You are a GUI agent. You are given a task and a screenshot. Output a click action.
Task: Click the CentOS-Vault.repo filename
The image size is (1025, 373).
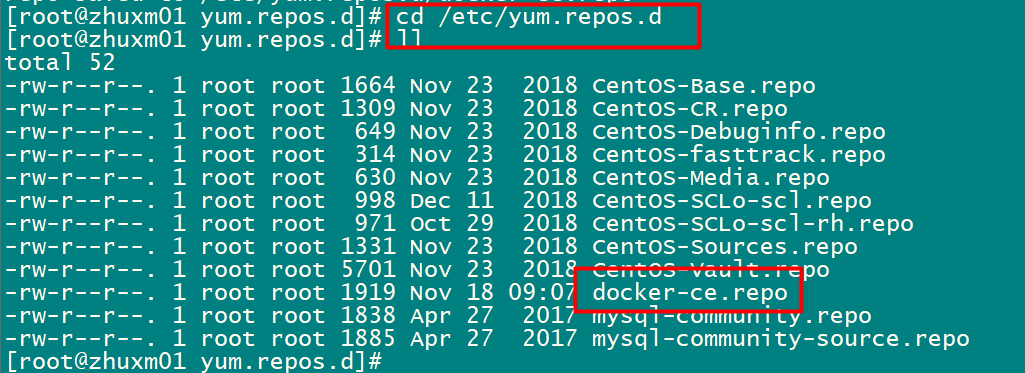[x=711, y=270]
